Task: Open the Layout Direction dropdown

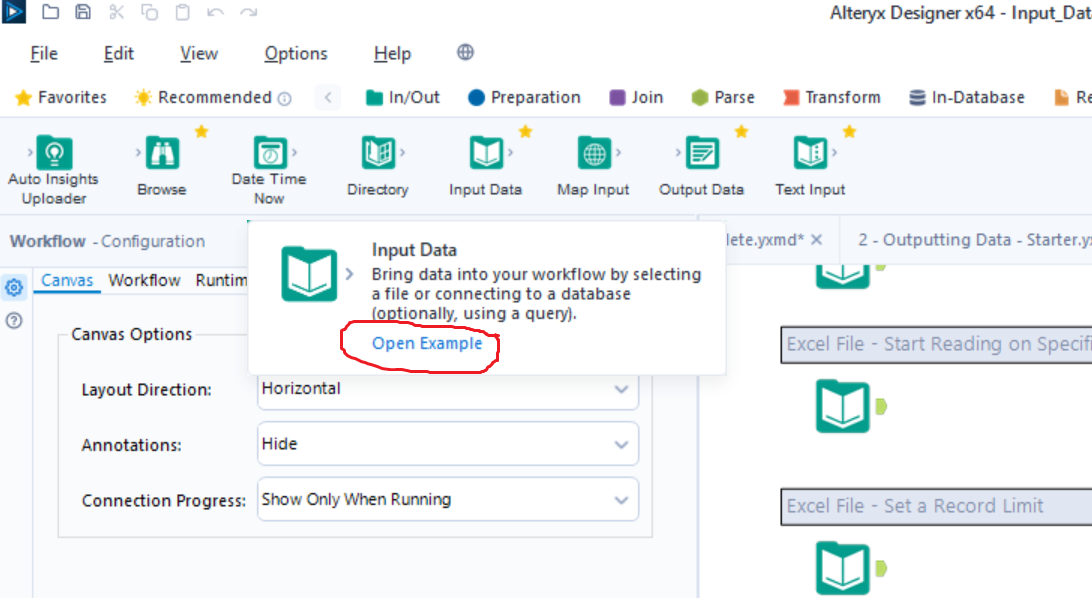Action: 447,388
